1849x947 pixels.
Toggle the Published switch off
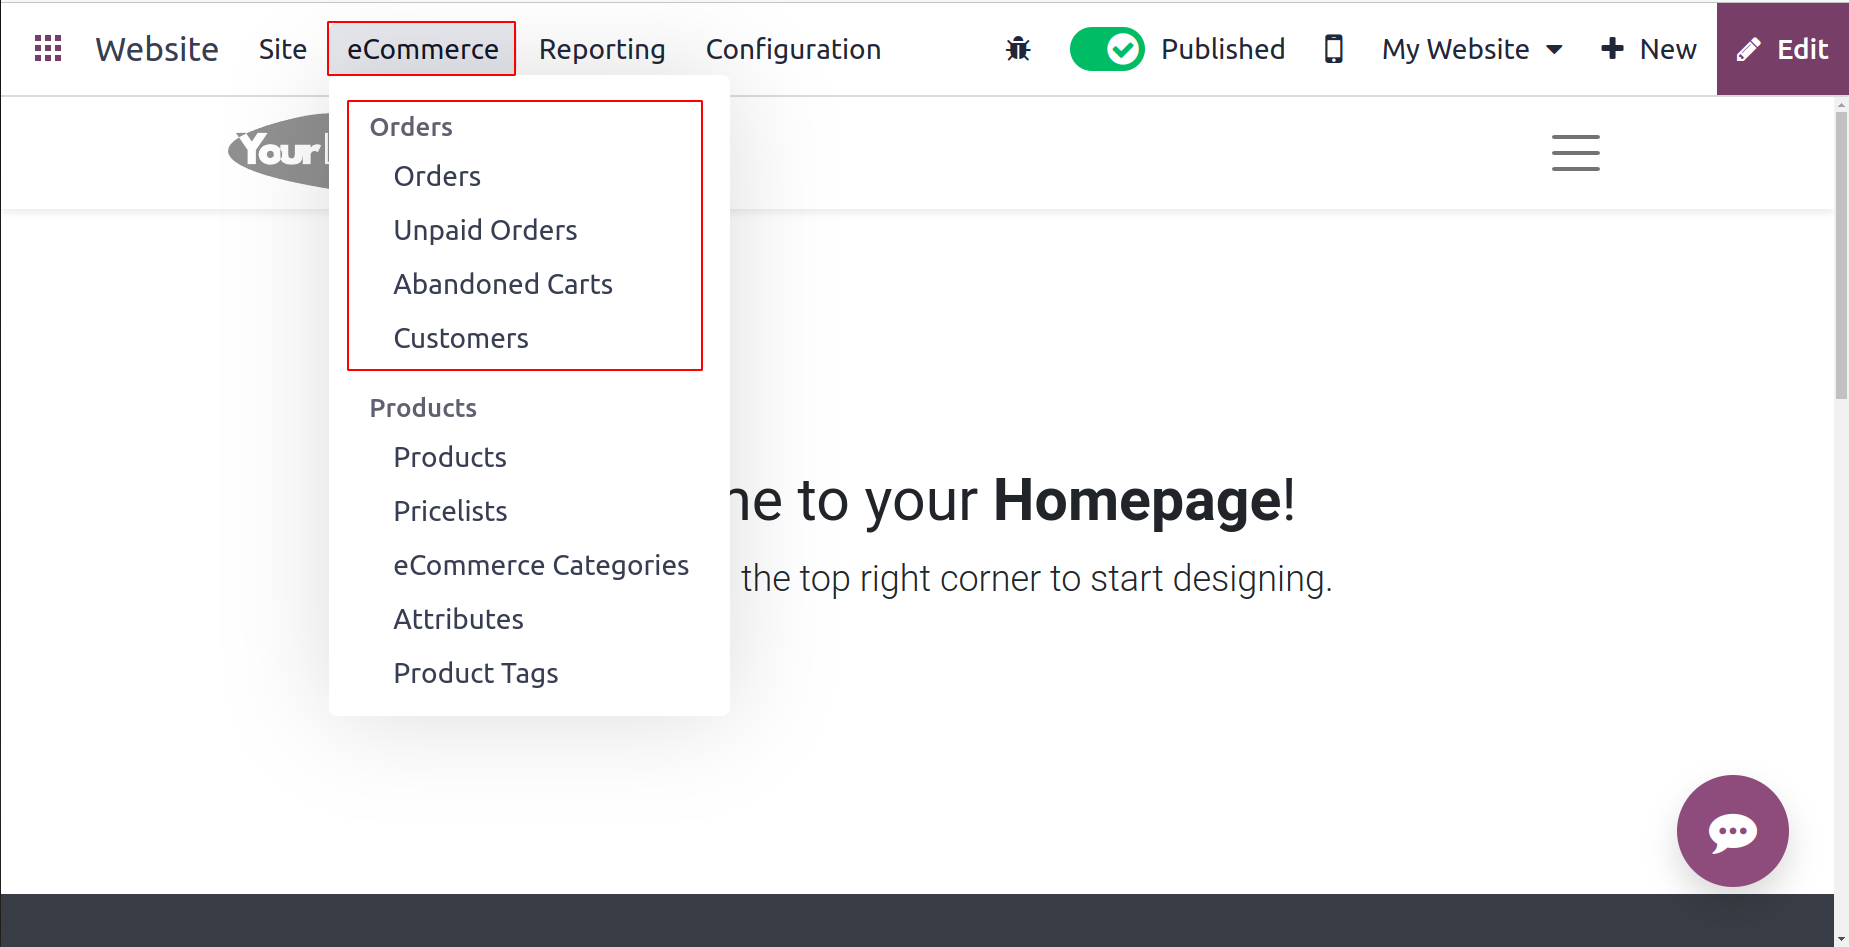coord(1107,49)
